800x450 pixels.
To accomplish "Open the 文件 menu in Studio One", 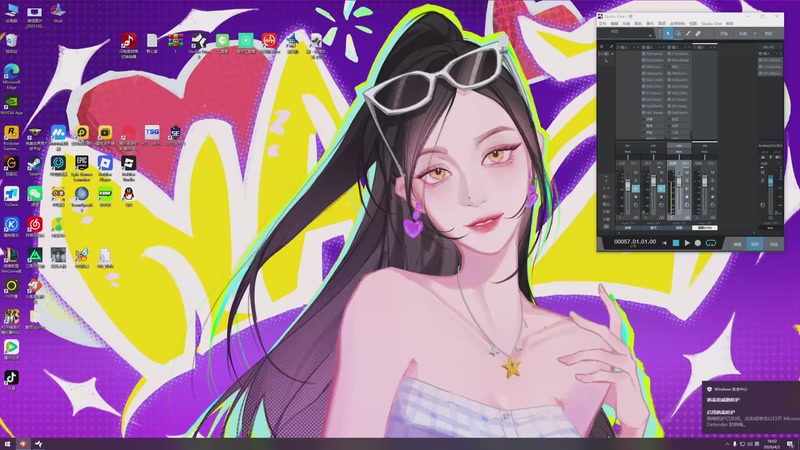I will (x=603, y=23).
